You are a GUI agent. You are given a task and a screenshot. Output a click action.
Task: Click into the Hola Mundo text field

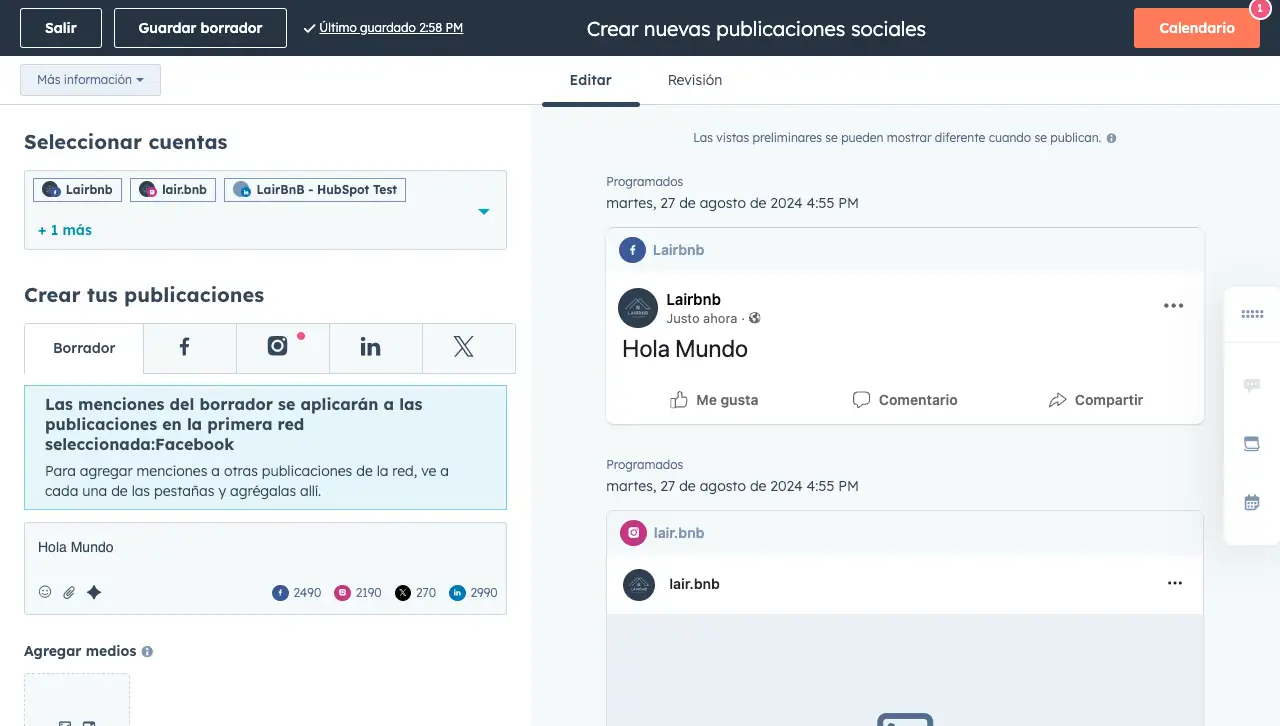pyautogui.click(x=265, y=548)
